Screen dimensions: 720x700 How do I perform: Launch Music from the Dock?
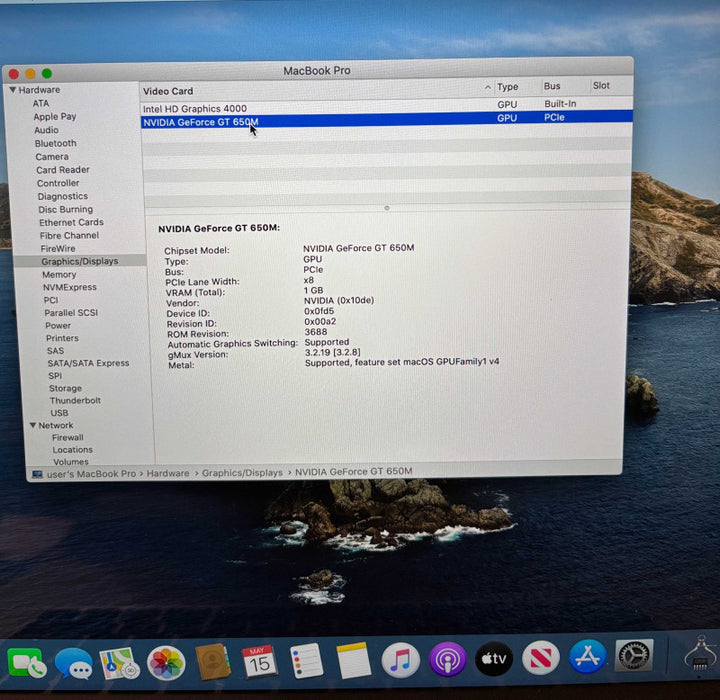click(400, 660)
